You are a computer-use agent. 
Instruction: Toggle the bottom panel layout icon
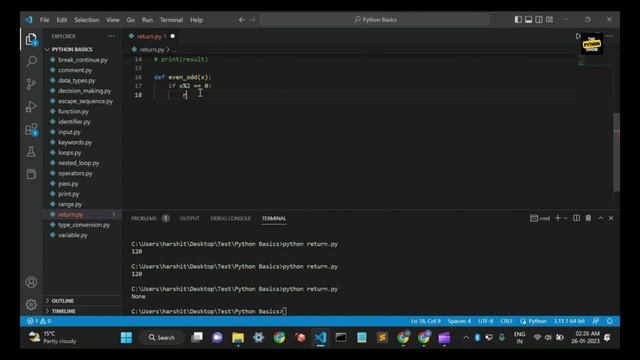tap(529, 20)
